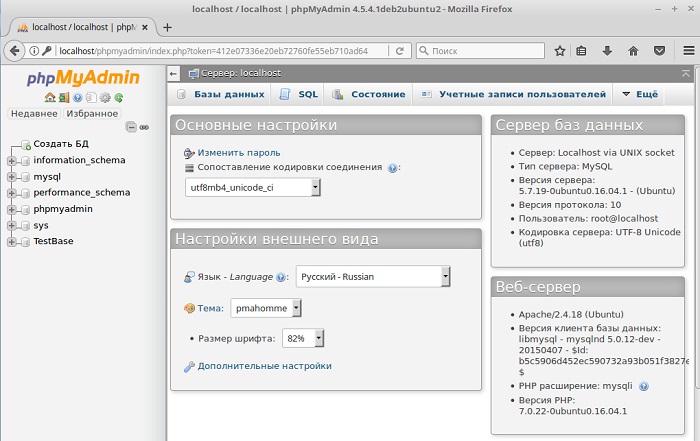The image size is (700, 441).
Task: Click the TestBase database icon
Action: coord(26,242)
